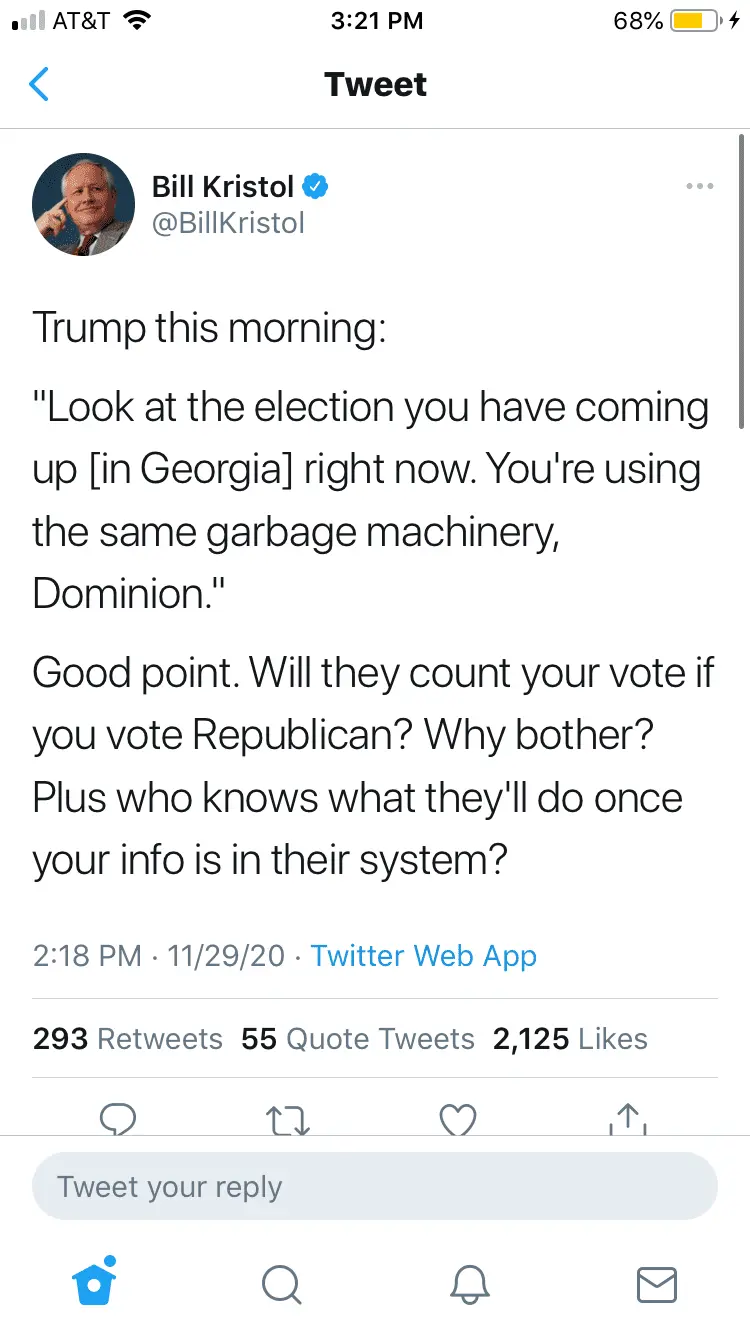Tap the Twitter Web App link

[424, 955]
